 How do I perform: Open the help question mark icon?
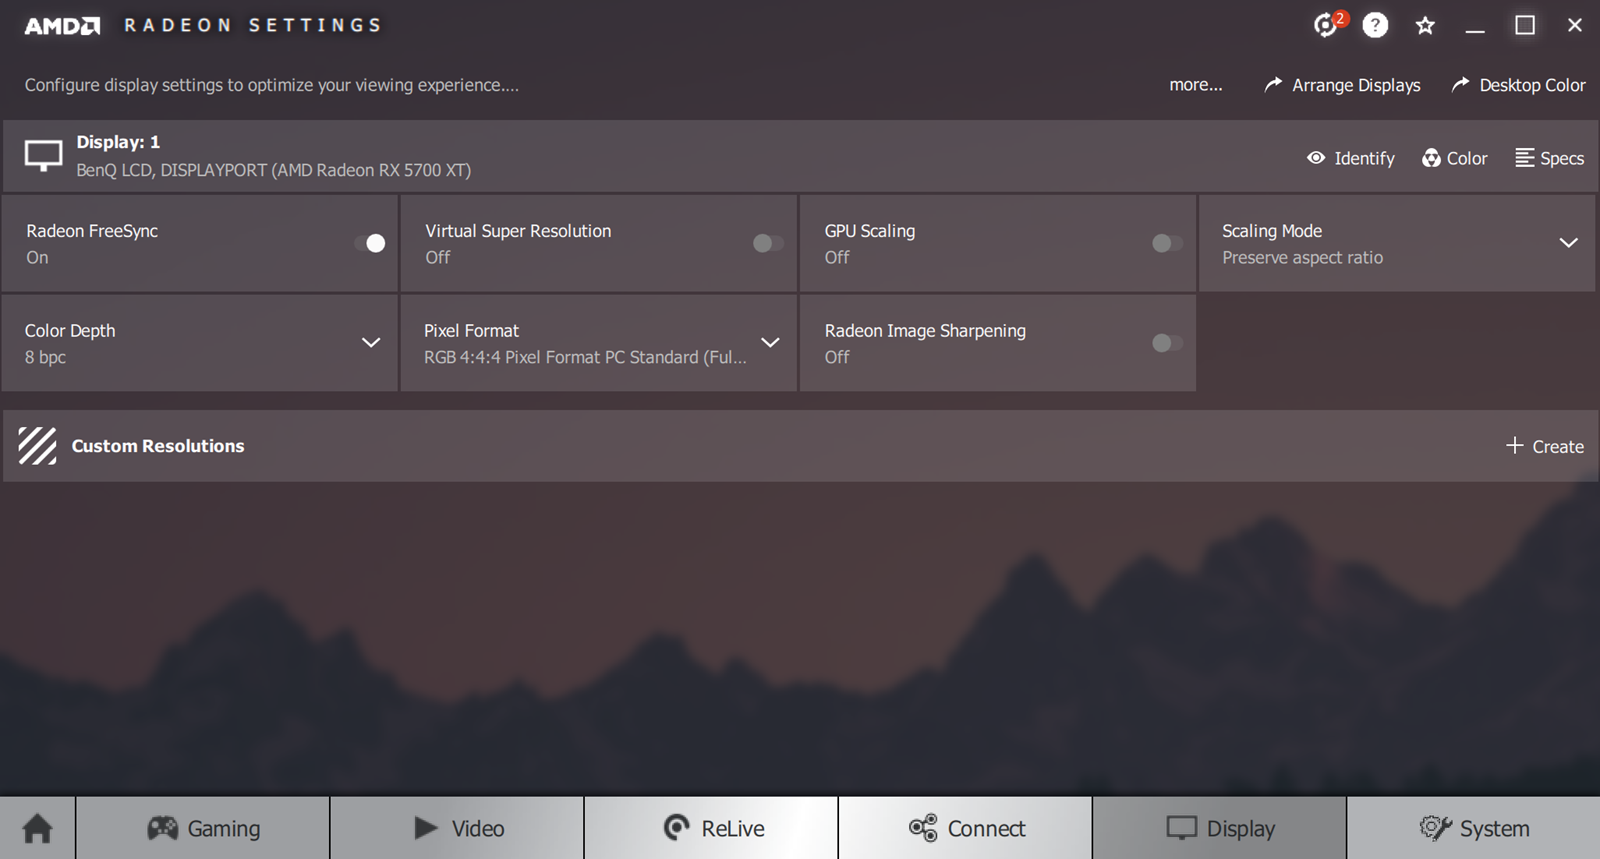tap(1375, 25)
